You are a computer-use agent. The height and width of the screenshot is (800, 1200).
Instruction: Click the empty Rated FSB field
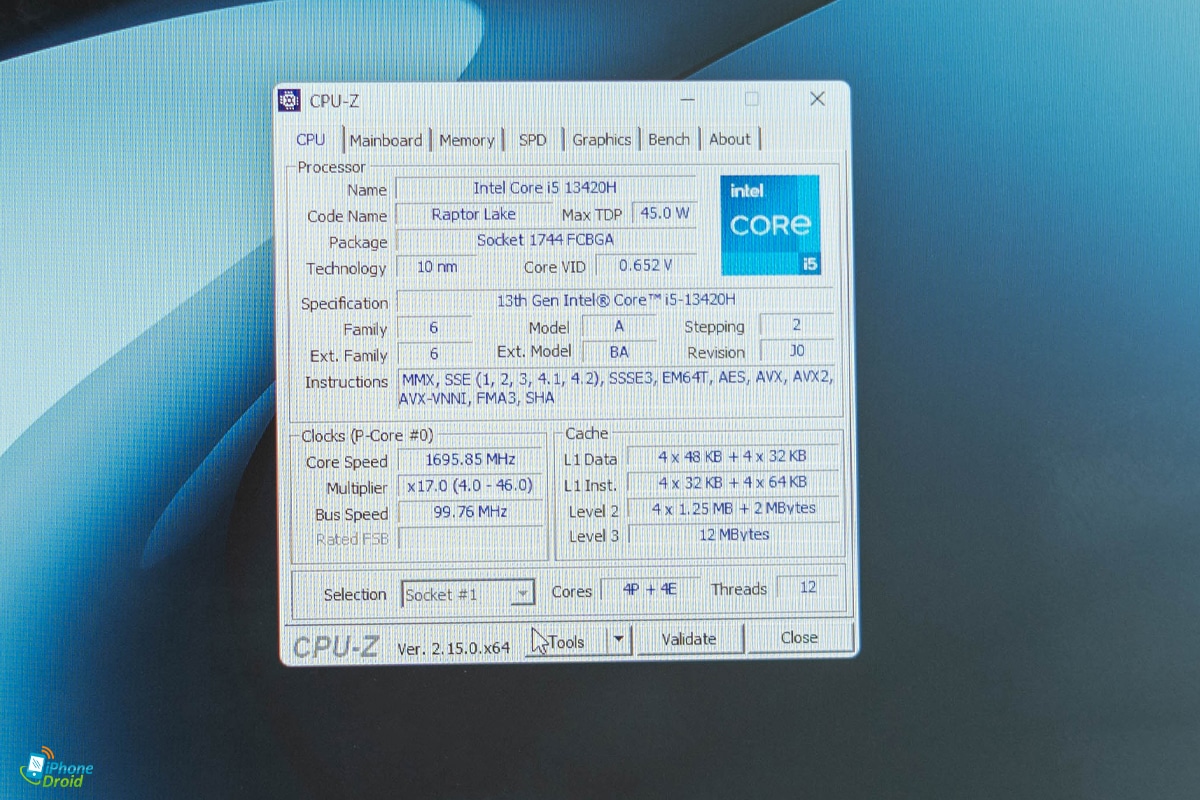tap(470, 538)
